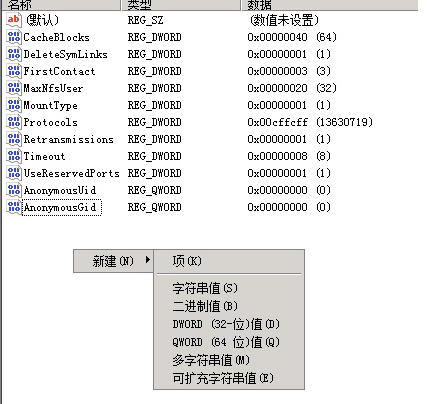
Task: Select the FirstContact registry value icon
Action: 14,71
